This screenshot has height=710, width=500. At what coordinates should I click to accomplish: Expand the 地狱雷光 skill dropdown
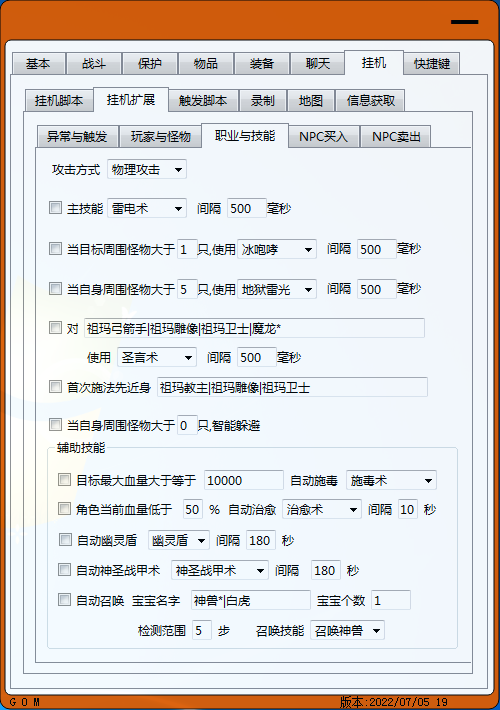pyautogui.click(x=277, y=289)
